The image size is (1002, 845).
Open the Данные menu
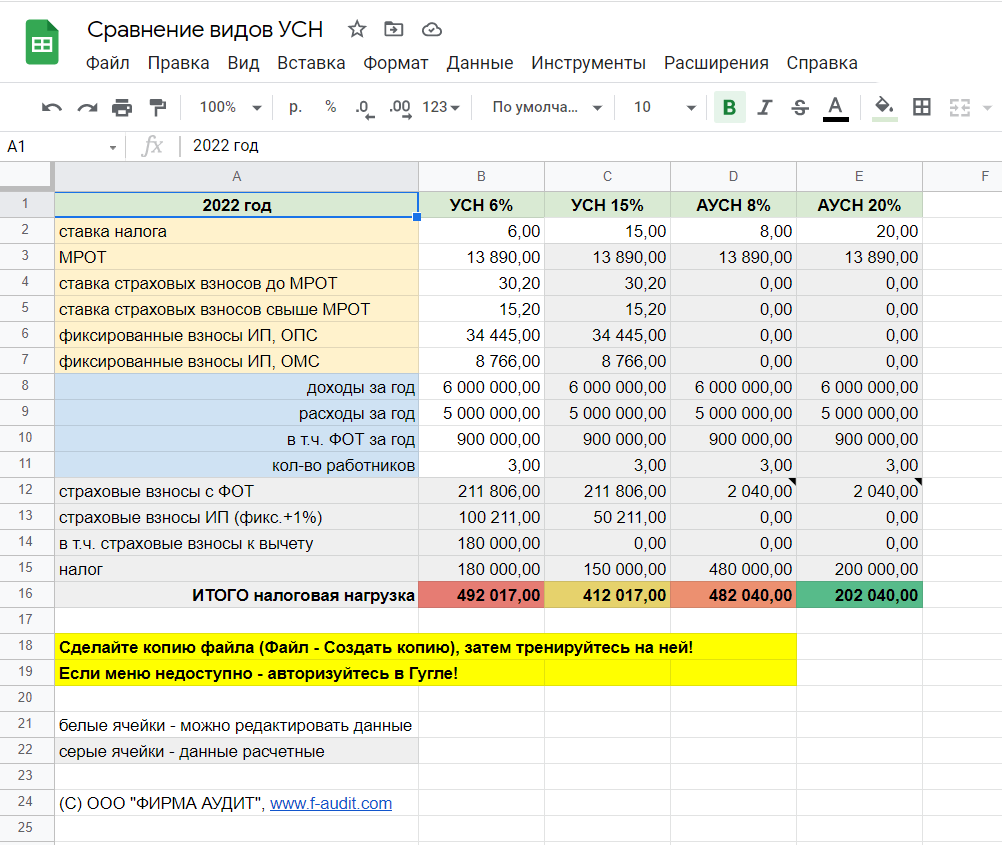click(x=479, y=63)
